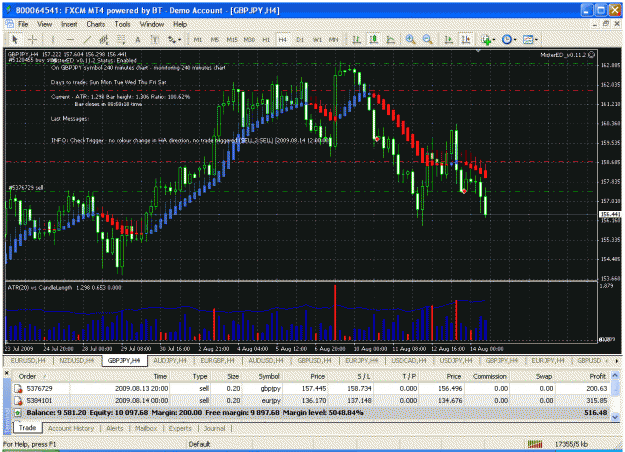Screen dimensions: 625x452
Task: Switch to line chart display
Action: tap(391, 39)
